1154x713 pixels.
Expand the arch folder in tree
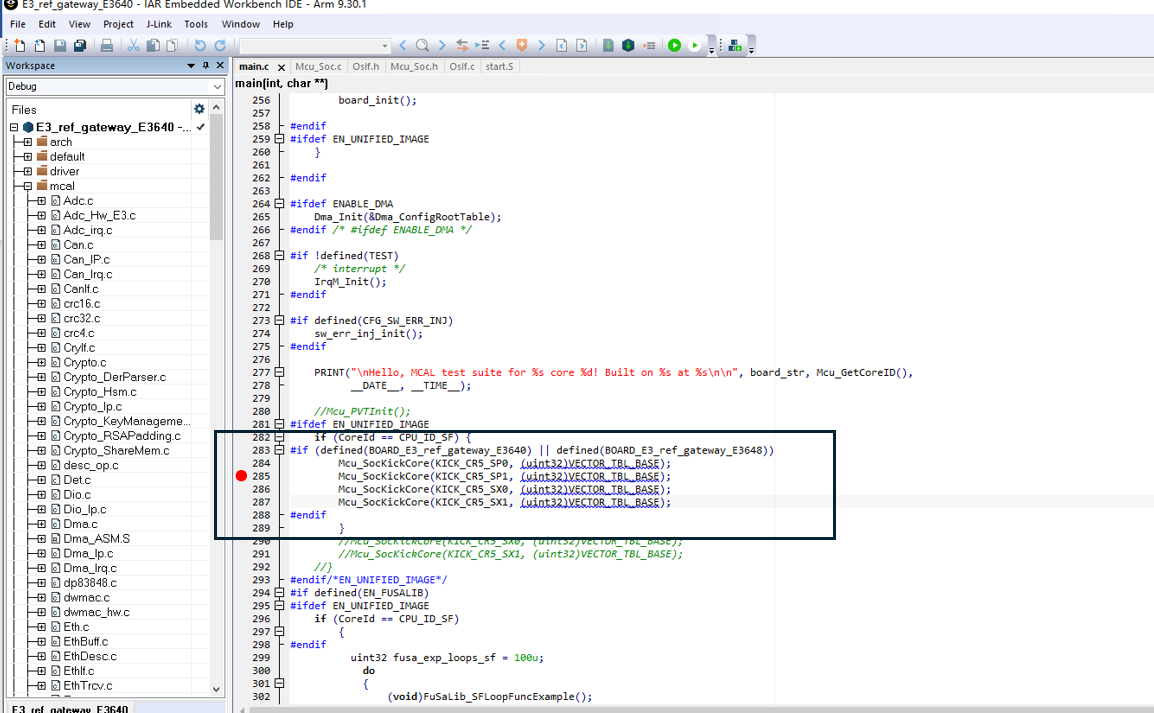(28, 142)
